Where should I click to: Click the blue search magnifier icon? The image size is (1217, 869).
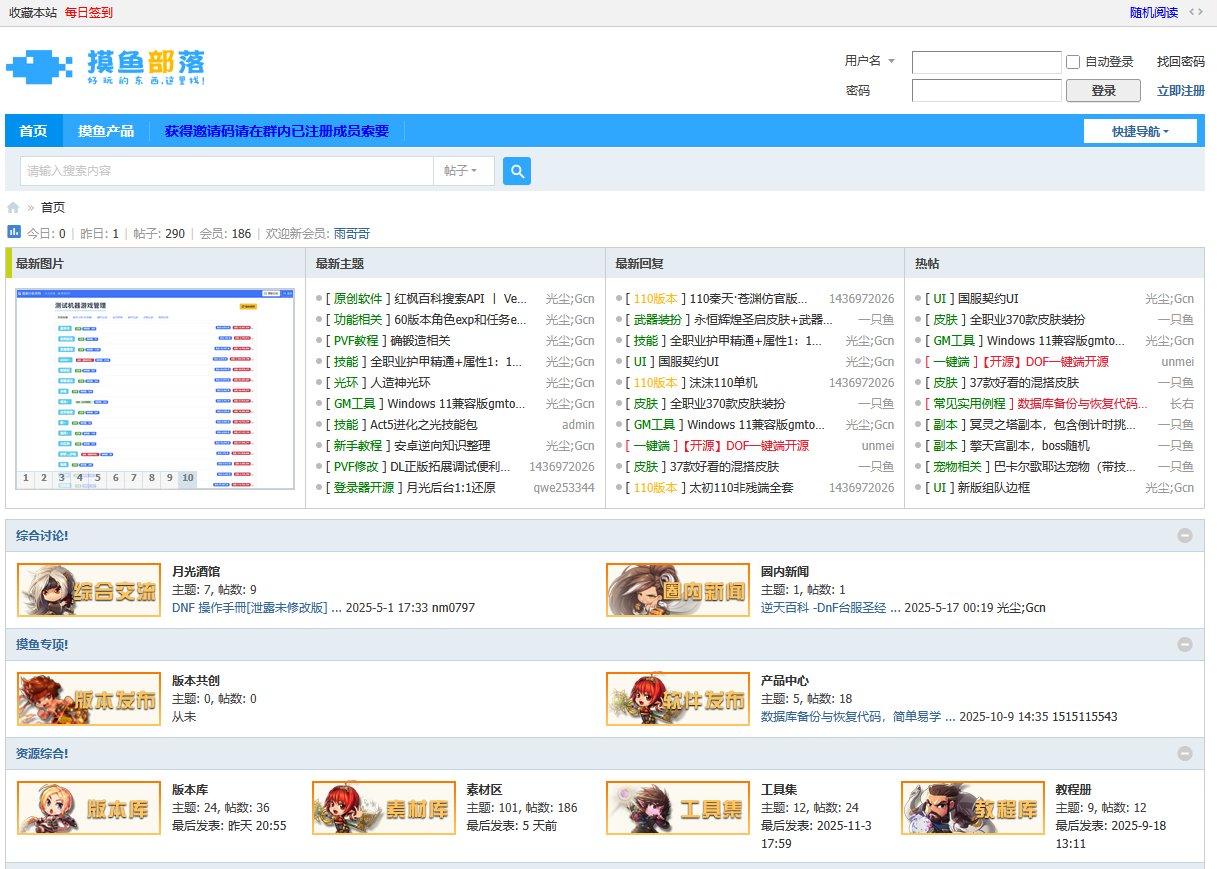[x=516, y=170]
